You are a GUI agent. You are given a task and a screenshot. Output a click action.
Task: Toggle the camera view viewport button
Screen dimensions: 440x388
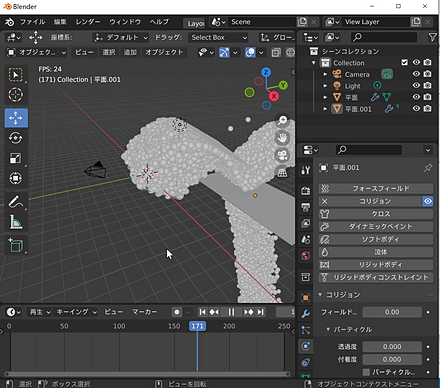click(282, 155)
